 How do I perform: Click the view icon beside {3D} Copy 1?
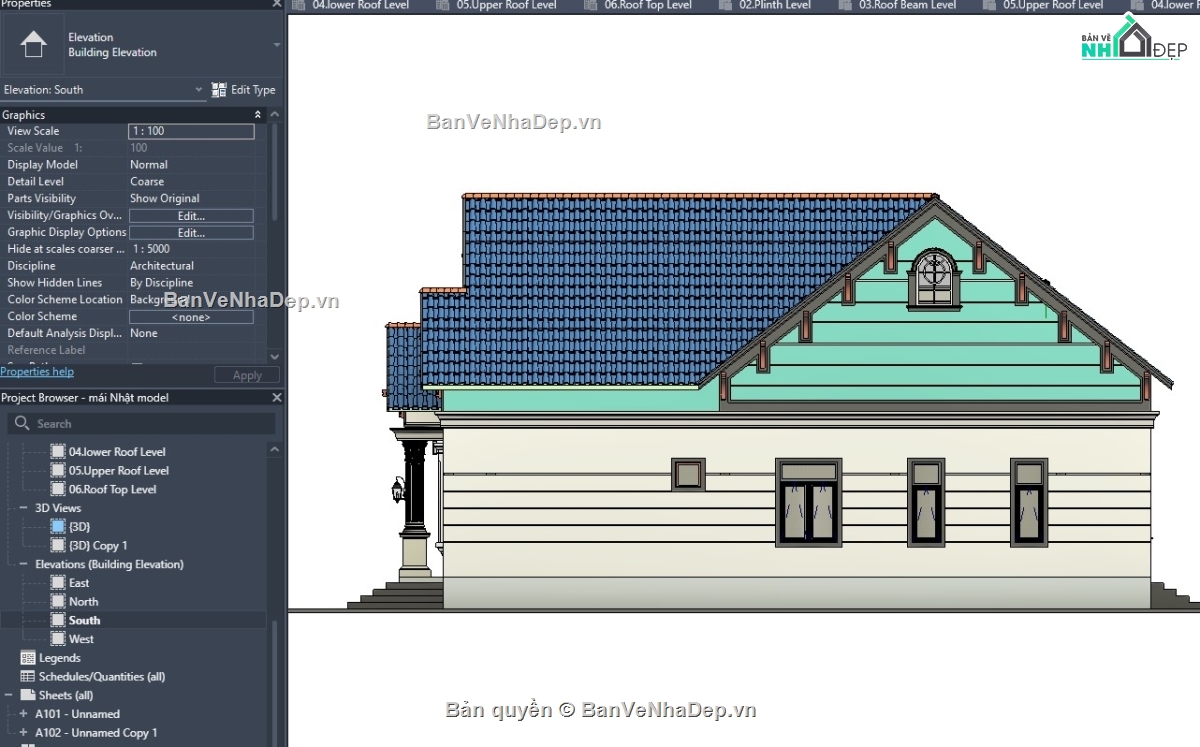pyautogui.click(x=58, y=545)
